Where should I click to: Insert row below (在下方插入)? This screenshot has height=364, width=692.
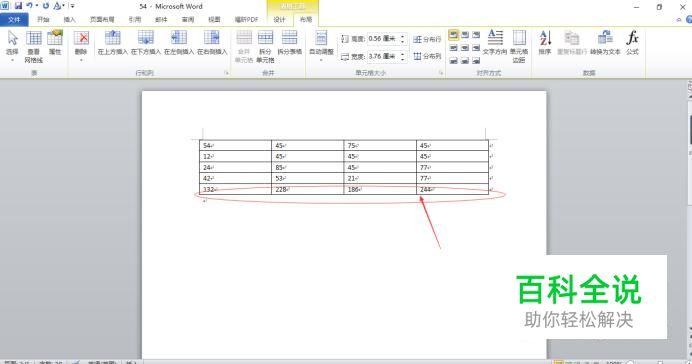pyautogui.click(x=146, y=43)
